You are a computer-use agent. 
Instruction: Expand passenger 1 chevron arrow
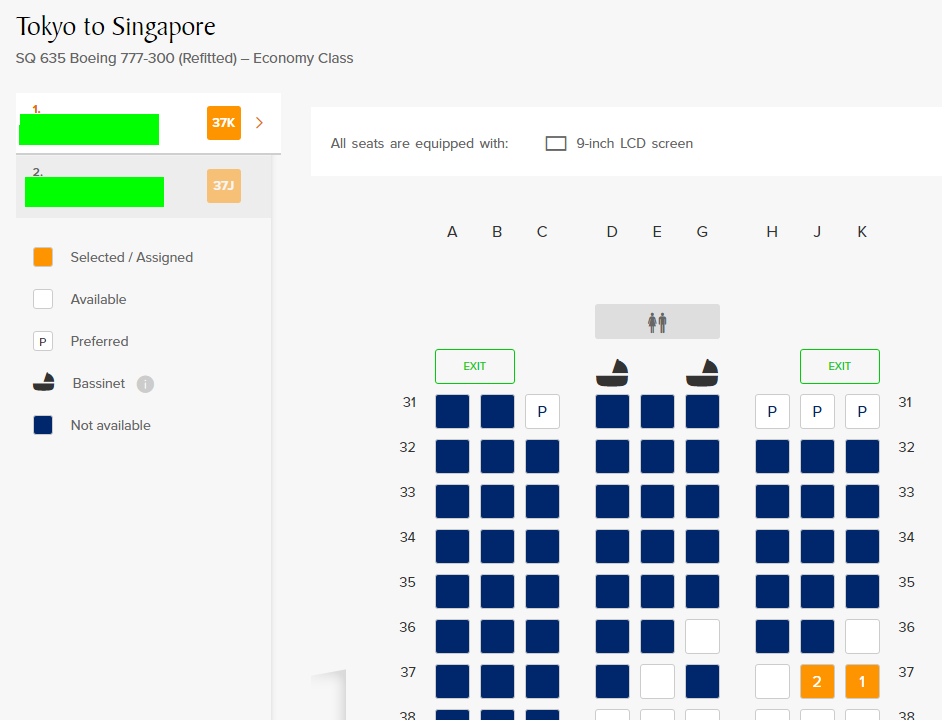tap(260, 123)
